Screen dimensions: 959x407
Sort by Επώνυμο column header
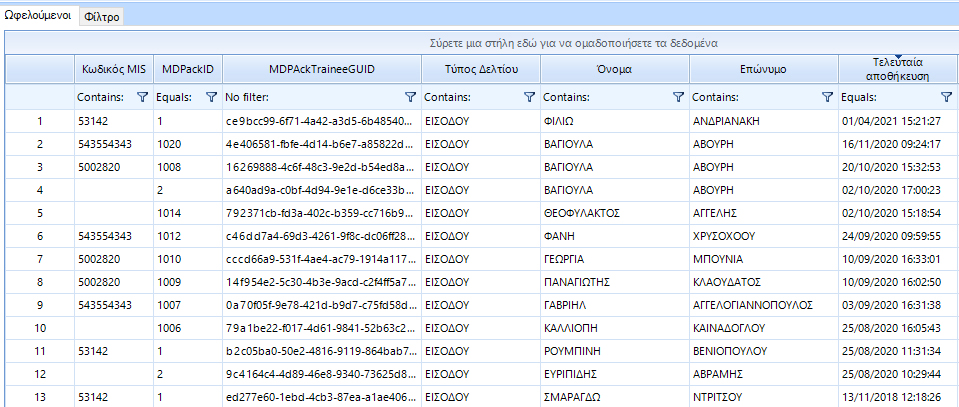coord(763,69)
